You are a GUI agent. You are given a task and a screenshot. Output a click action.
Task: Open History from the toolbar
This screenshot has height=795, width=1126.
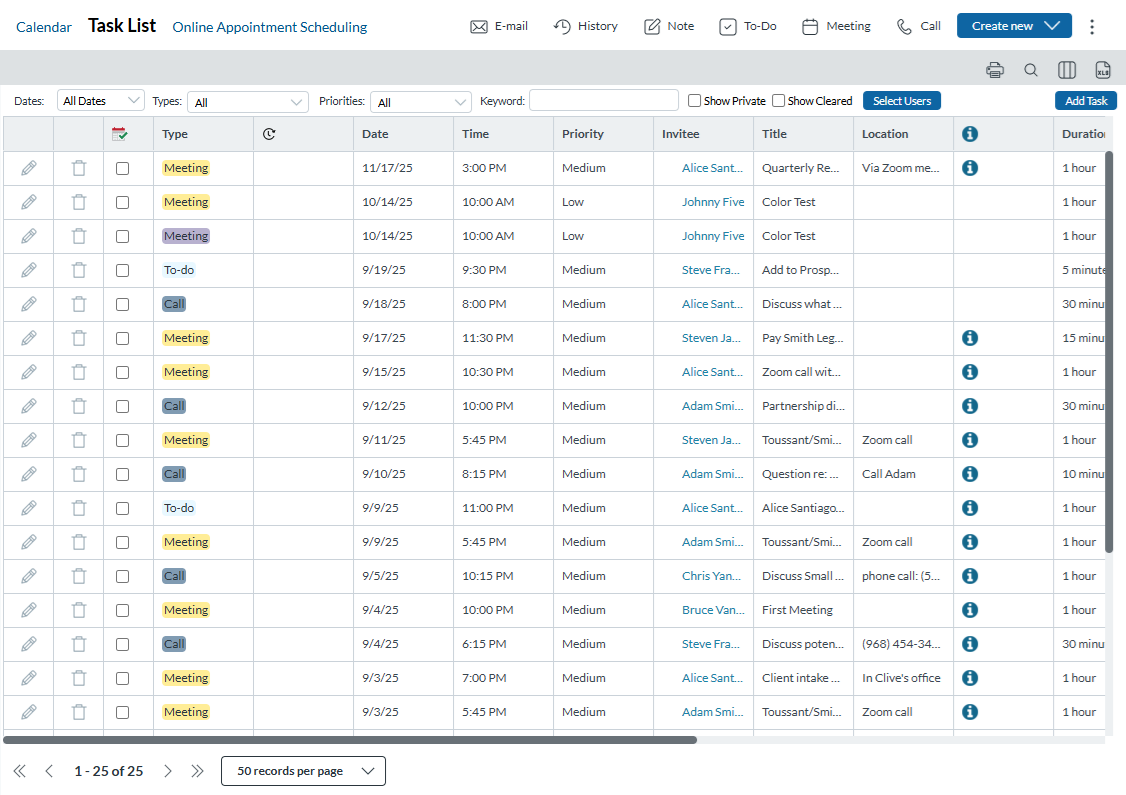tap(585, 27)
